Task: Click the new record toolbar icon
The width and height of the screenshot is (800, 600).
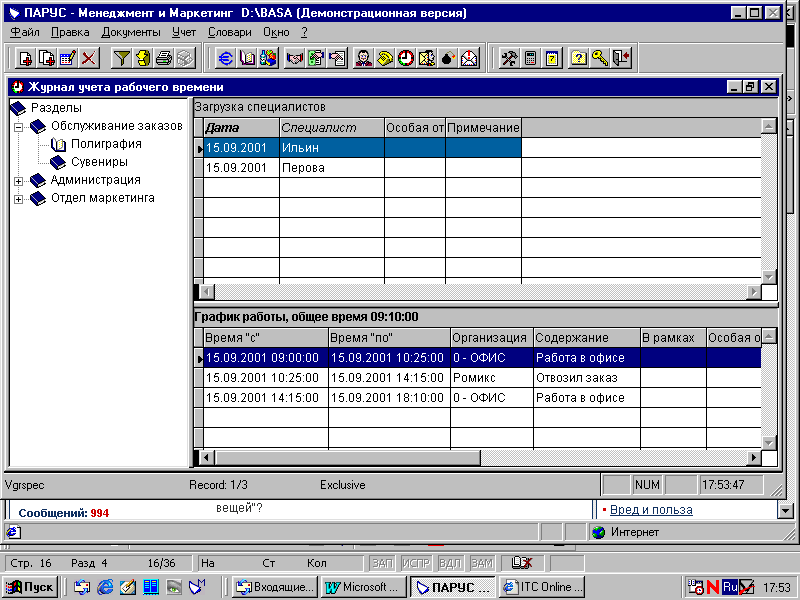Action: click(x=25, y=58)
